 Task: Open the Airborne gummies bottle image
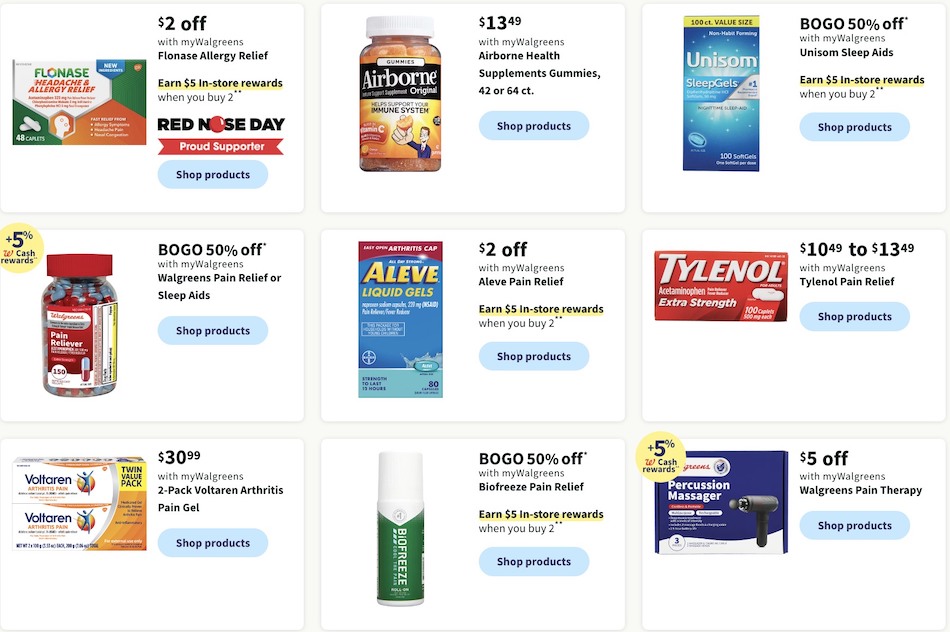(x=400, y=94)
